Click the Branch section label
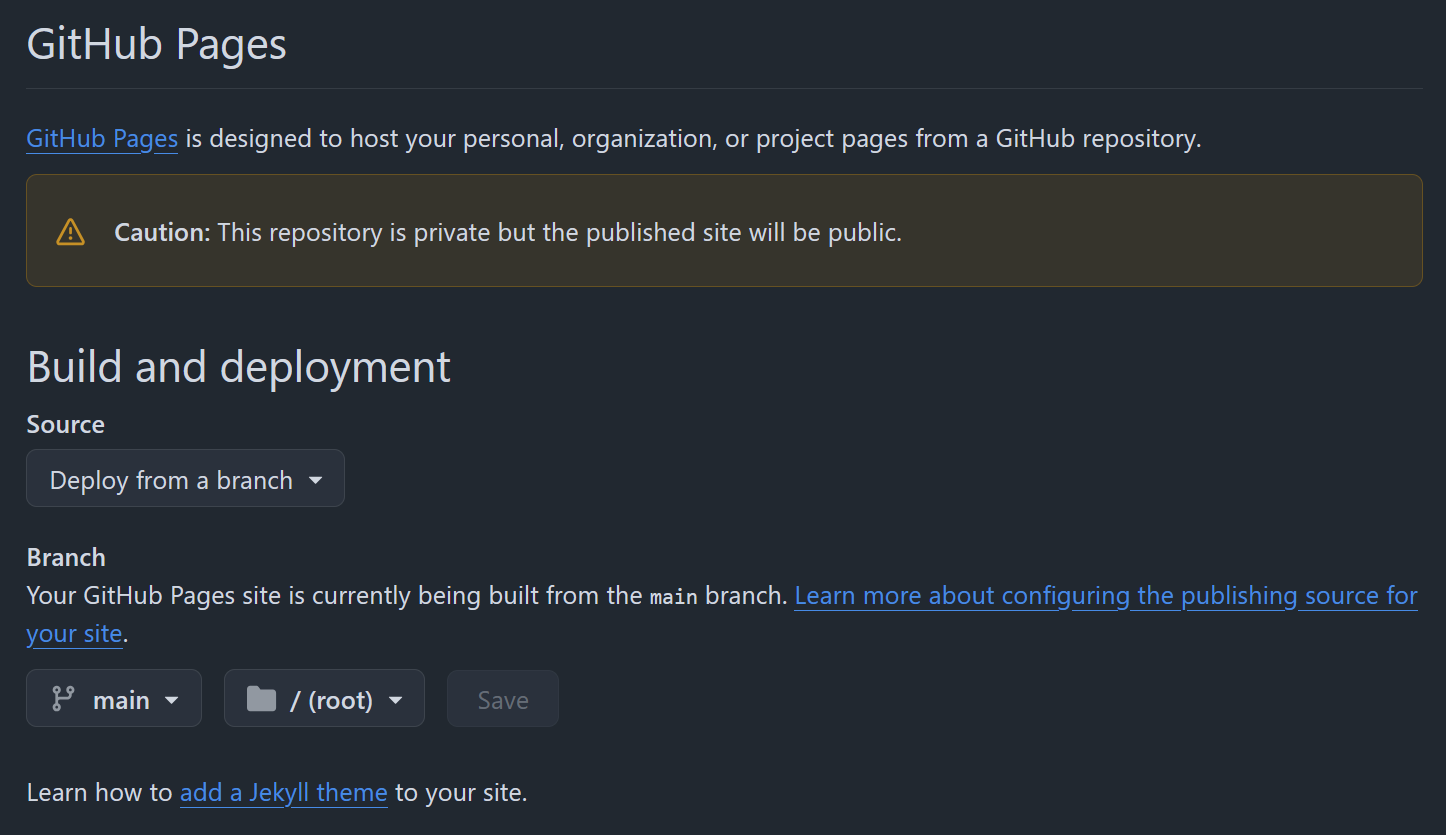The height and width of the screenshot is (835, 1446). coord(66,557)
